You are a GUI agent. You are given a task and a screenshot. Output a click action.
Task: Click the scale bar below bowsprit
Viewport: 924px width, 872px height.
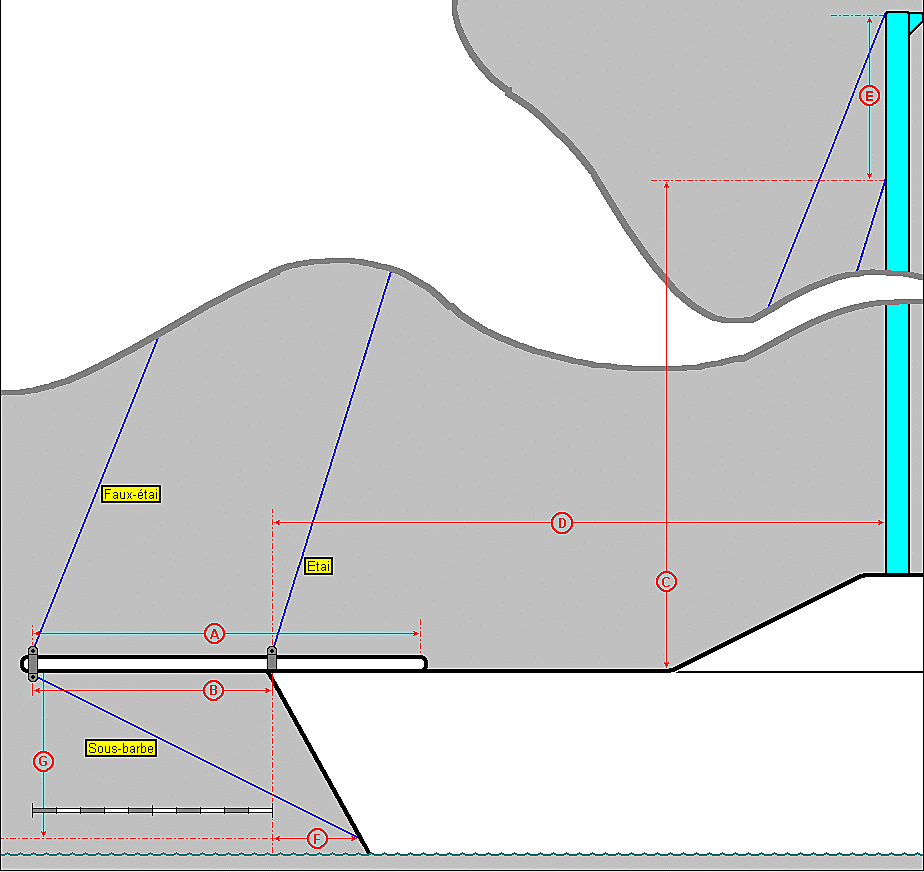click(x=152, y=811)
